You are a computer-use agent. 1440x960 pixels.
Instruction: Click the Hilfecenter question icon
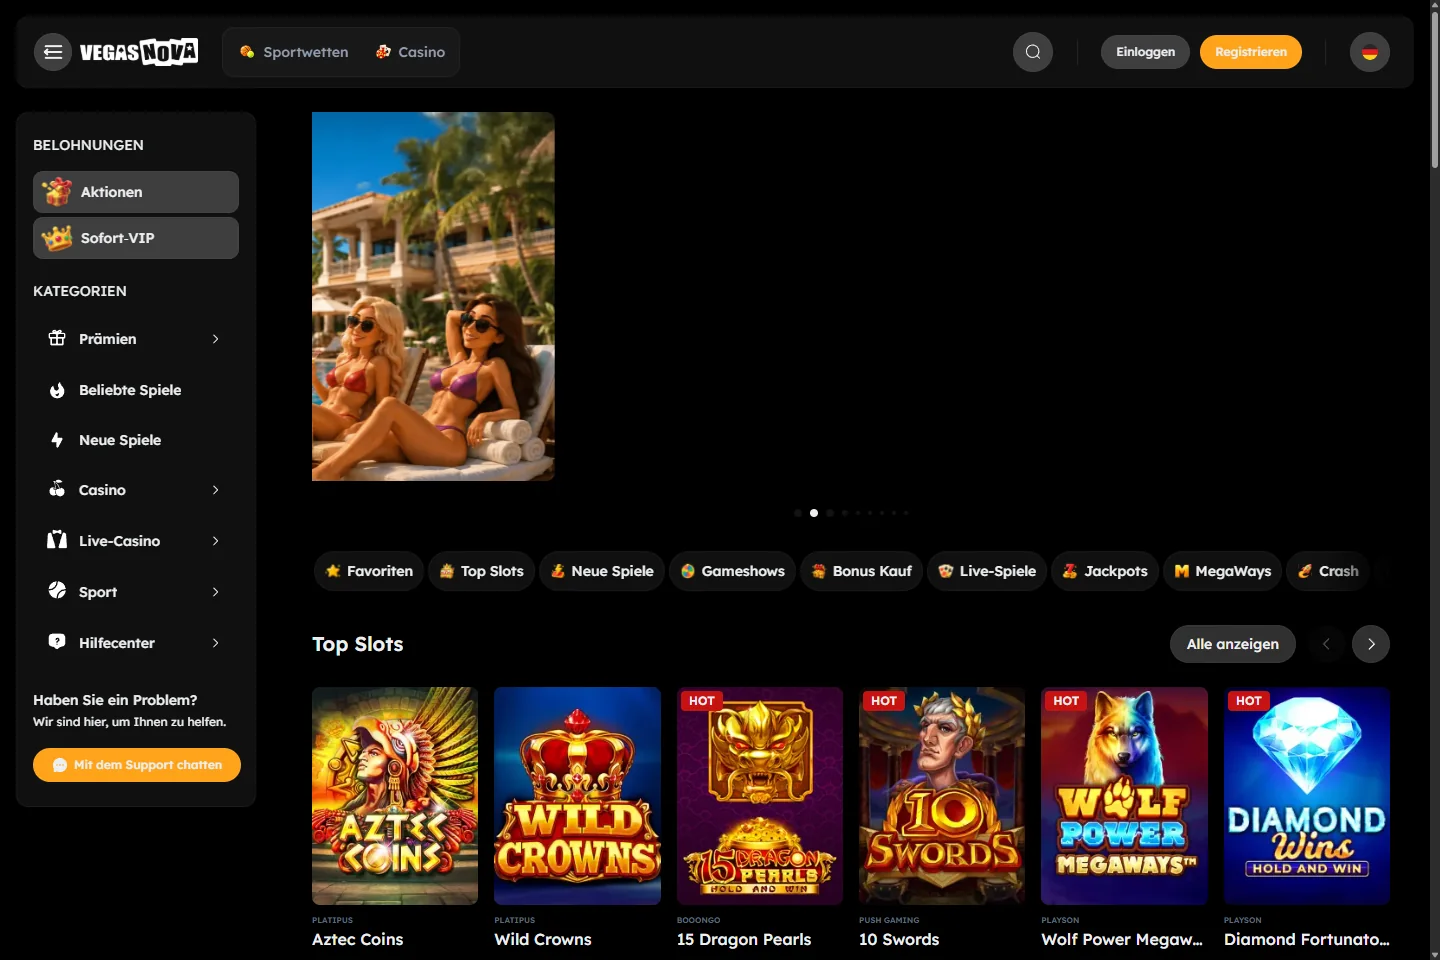(57, 642)
